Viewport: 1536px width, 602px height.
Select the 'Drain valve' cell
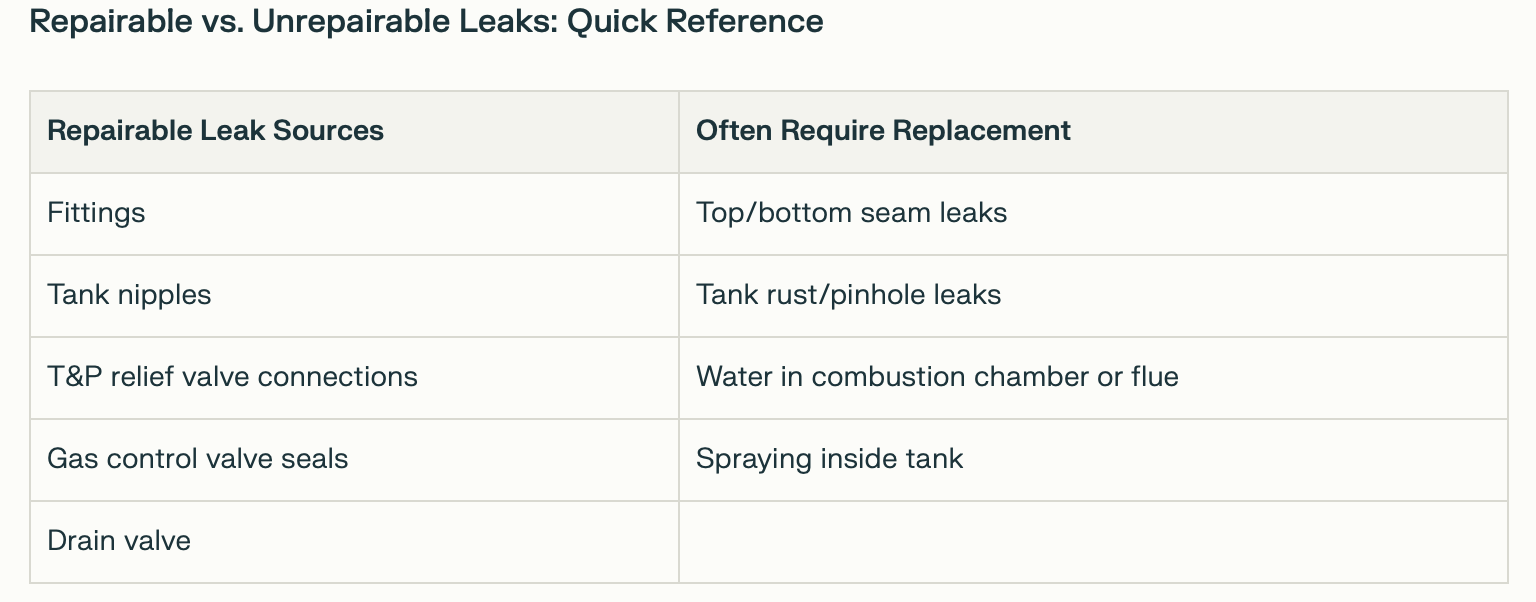click(118, 541)
